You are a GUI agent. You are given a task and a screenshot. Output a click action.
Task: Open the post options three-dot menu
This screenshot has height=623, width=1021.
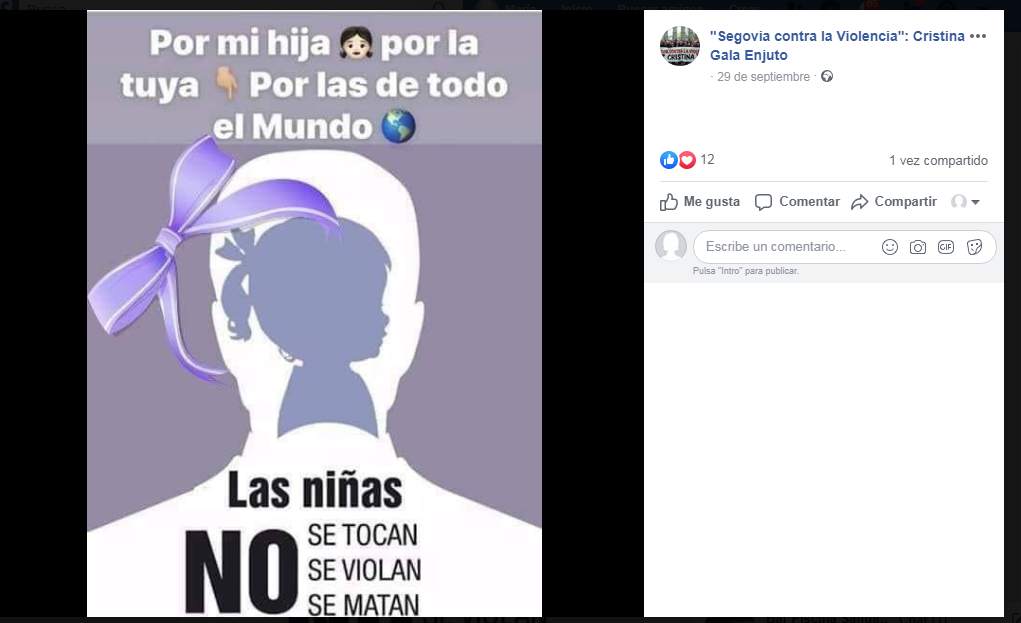(x=978, y=36)
